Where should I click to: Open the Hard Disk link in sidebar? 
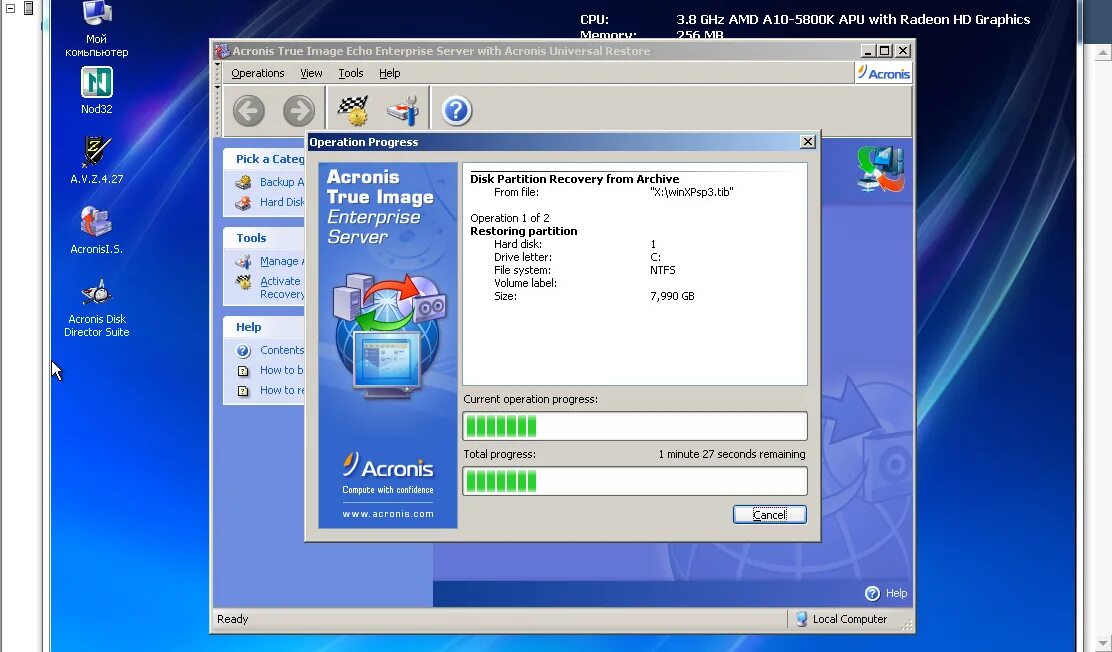click(282, 202)
